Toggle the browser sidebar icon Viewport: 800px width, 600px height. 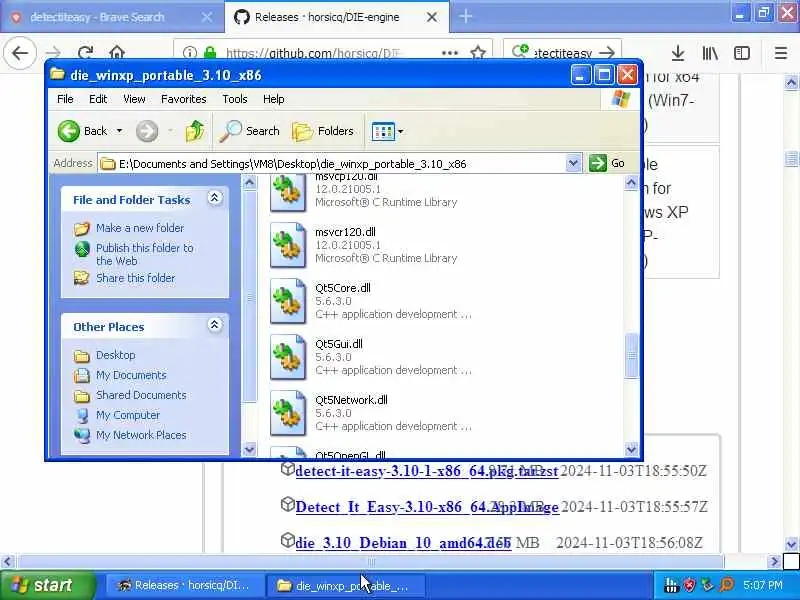(742, 53)
